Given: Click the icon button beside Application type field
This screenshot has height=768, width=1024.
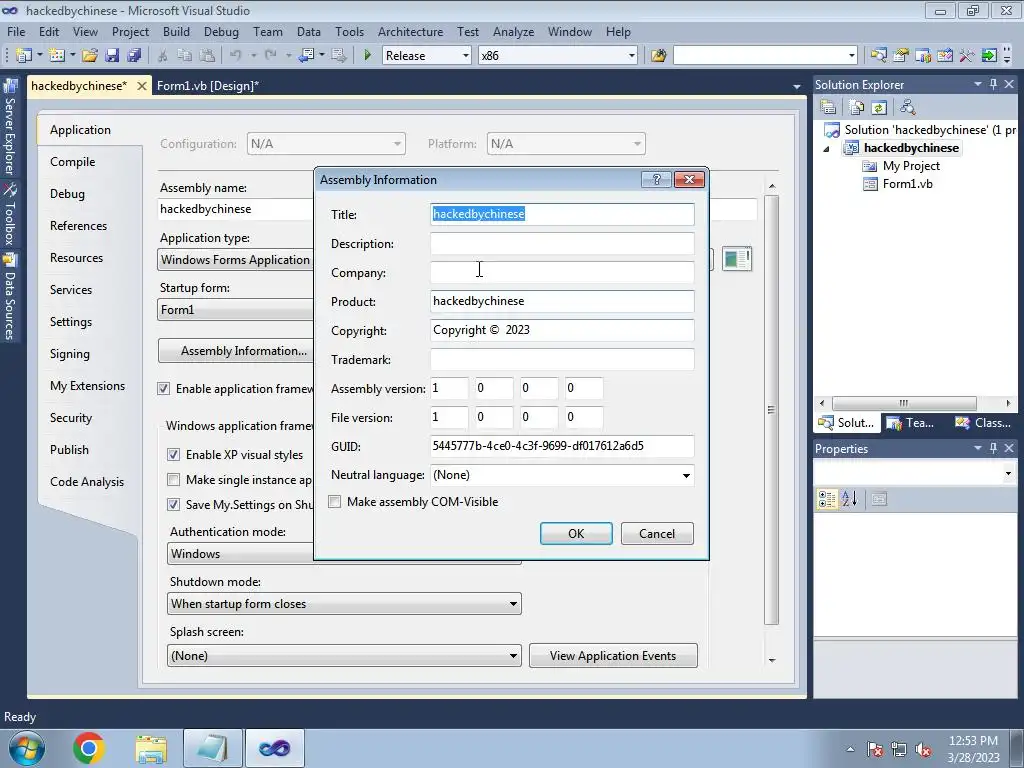Looking at the screenshot, I should click(x=737, y=259).
